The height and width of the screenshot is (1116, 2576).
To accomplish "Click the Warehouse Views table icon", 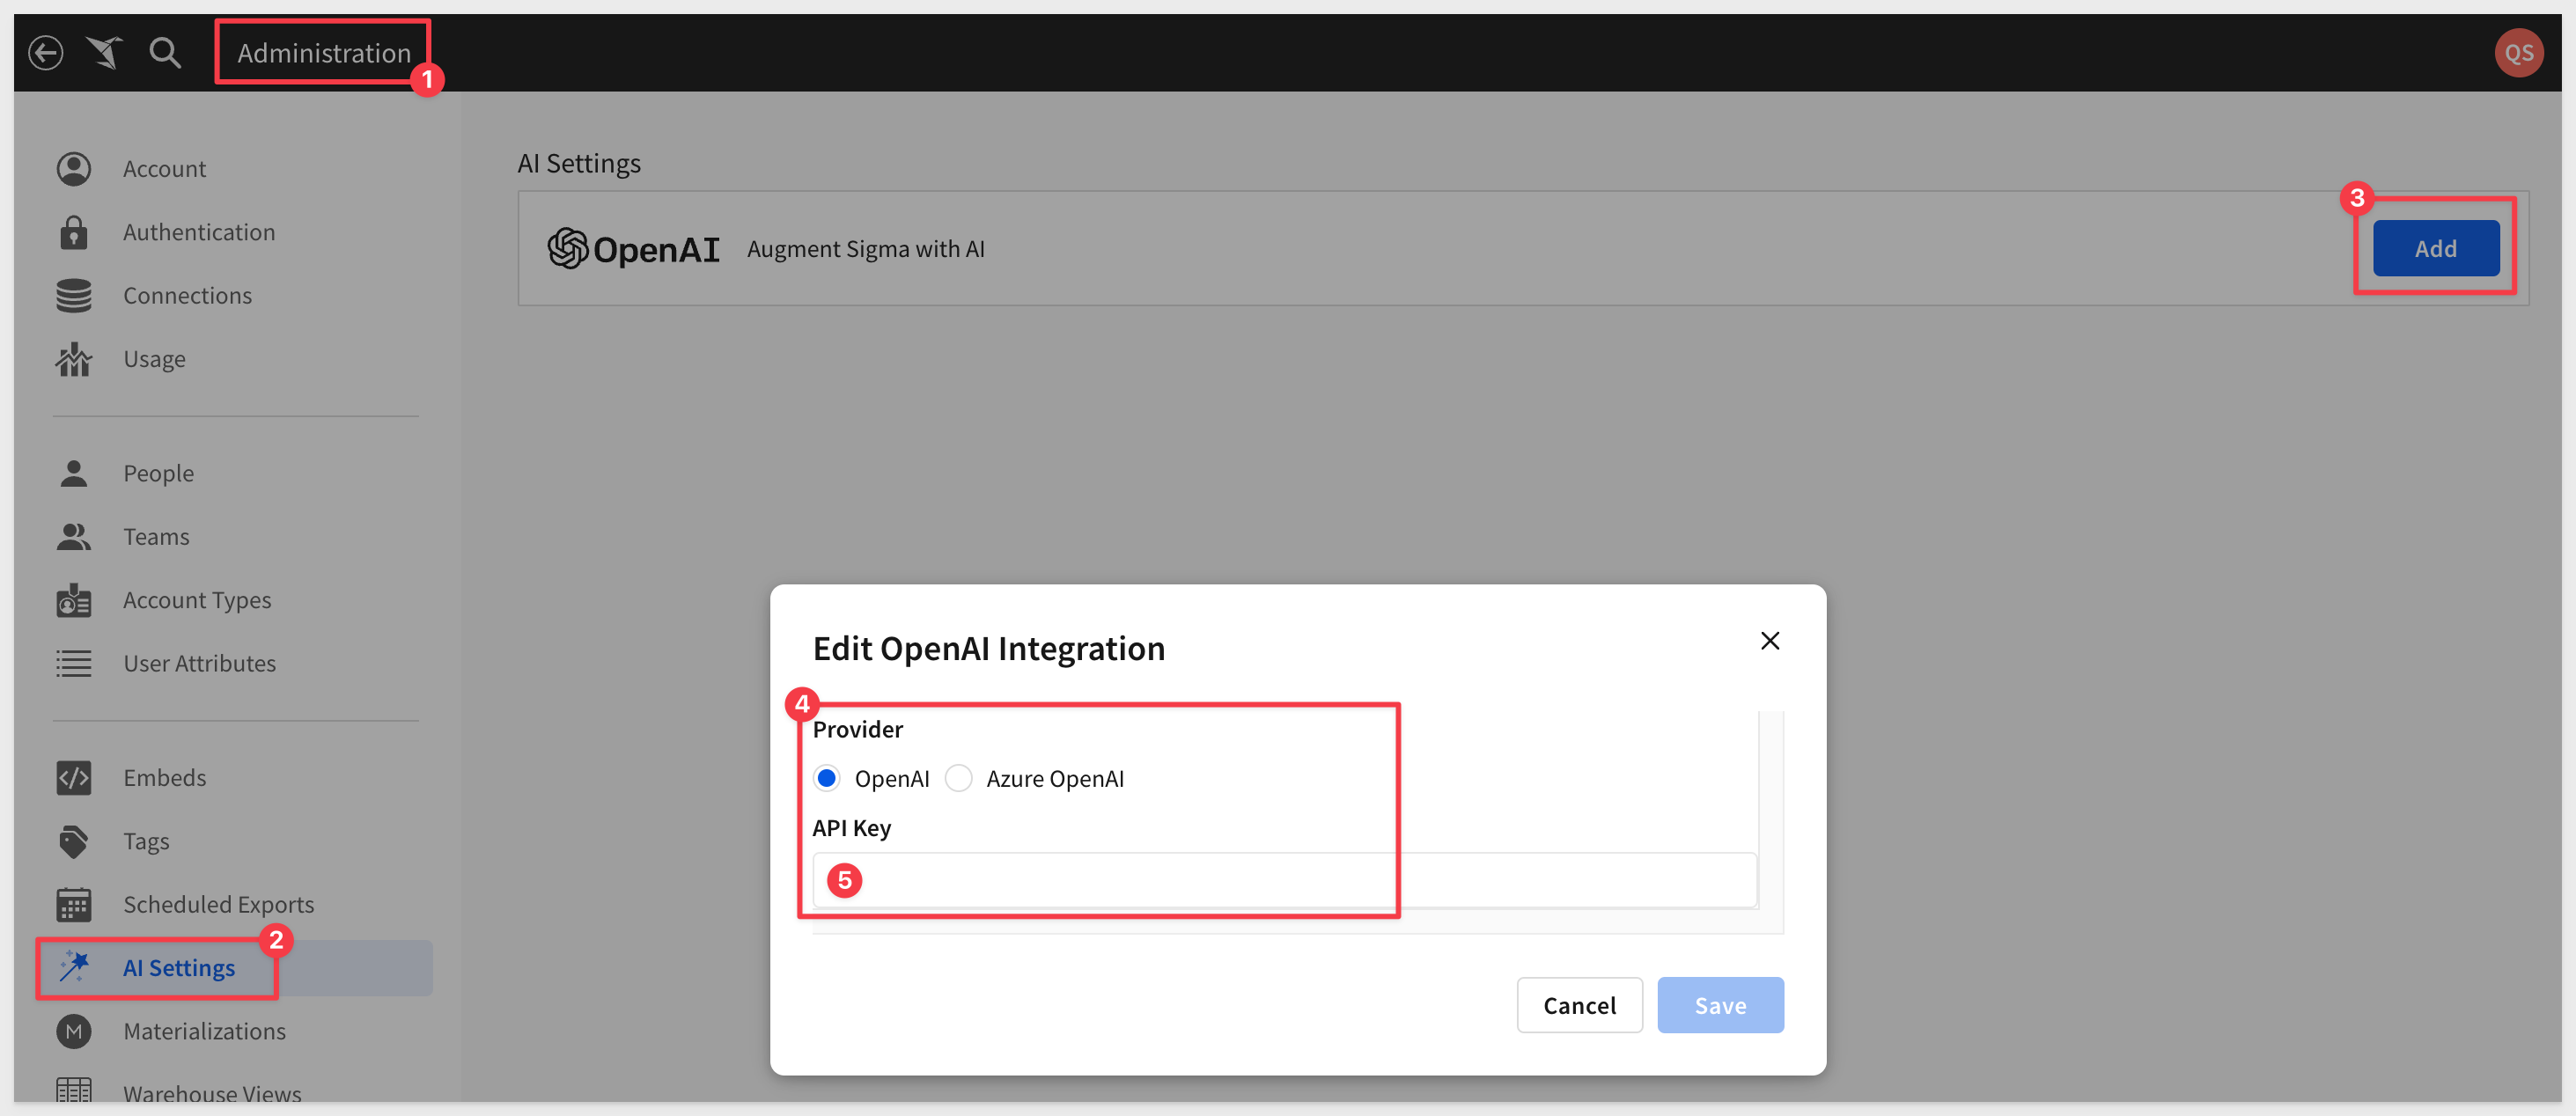I will point(74,1090).
